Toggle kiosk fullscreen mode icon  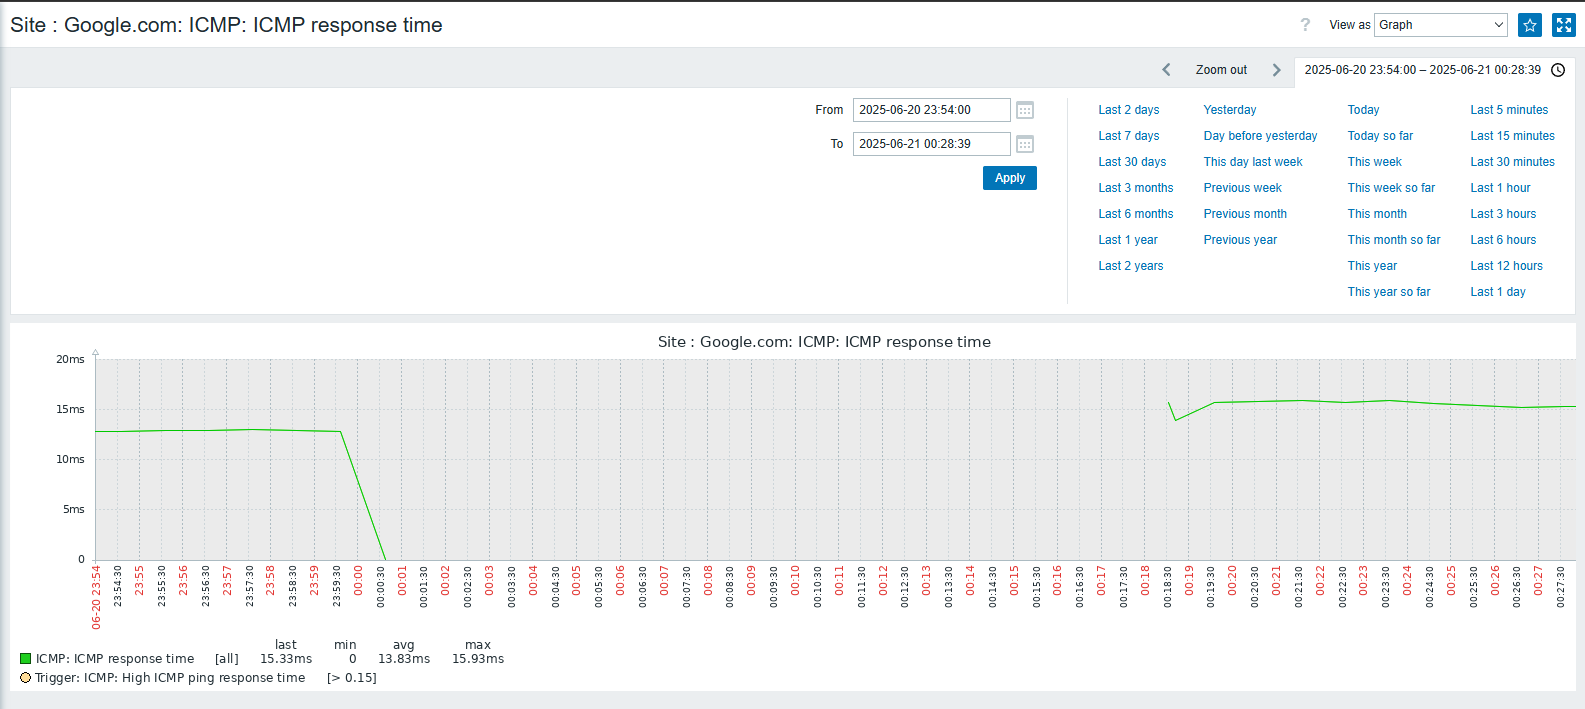[1564, 25]
